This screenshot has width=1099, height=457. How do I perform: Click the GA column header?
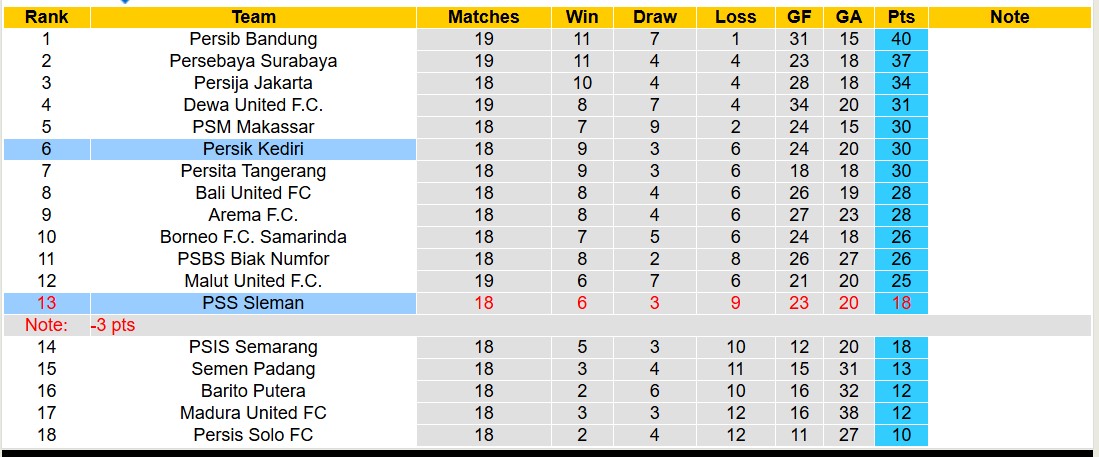tap(849, 17)
